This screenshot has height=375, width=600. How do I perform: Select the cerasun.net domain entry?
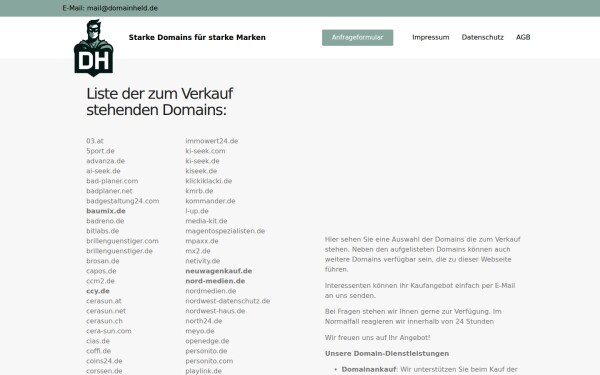(106, 311)
